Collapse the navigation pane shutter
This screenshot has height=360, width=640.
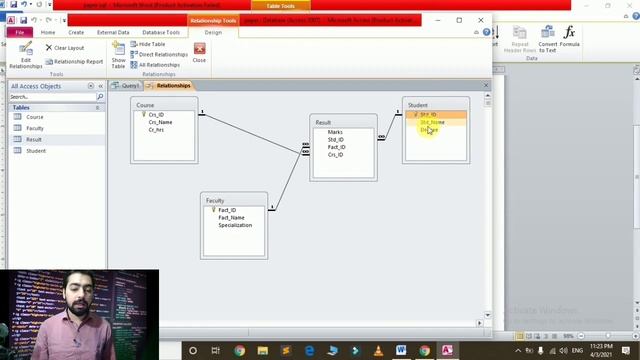tap(100, 86)
